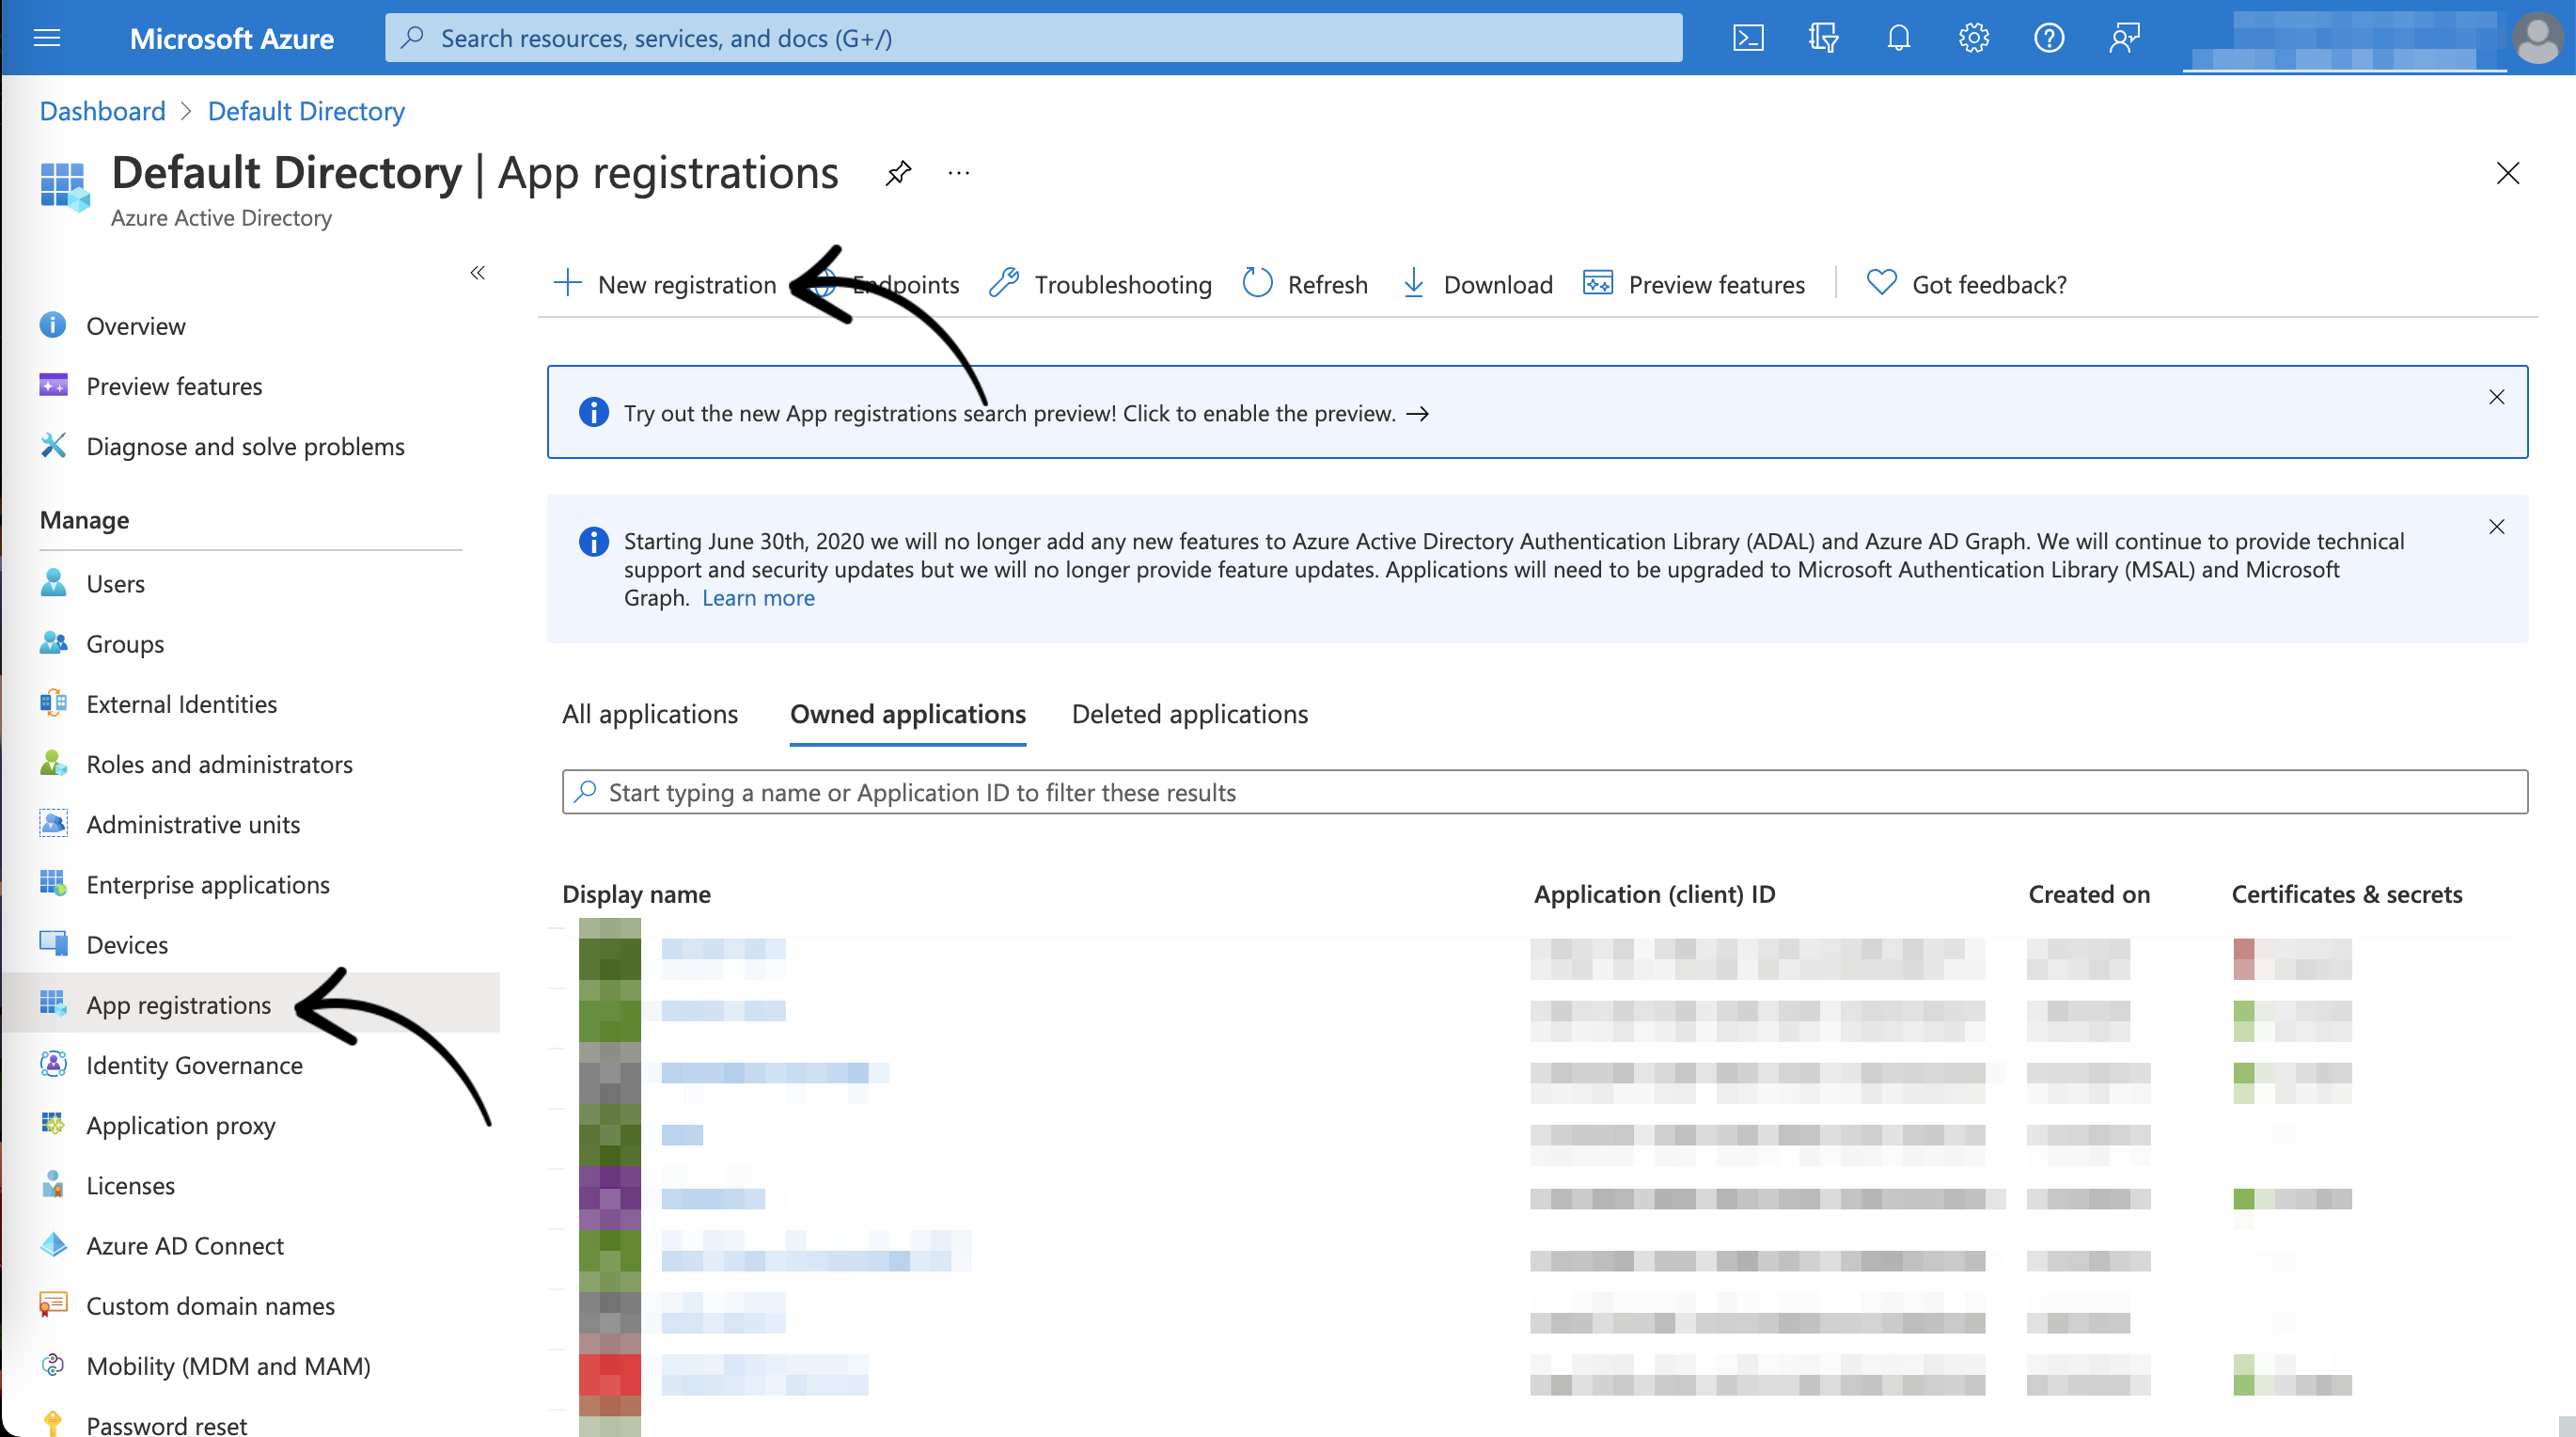2576x1437 pixels.
Task: Select App registrations in the sidebar
Action: pos(250,1004)
